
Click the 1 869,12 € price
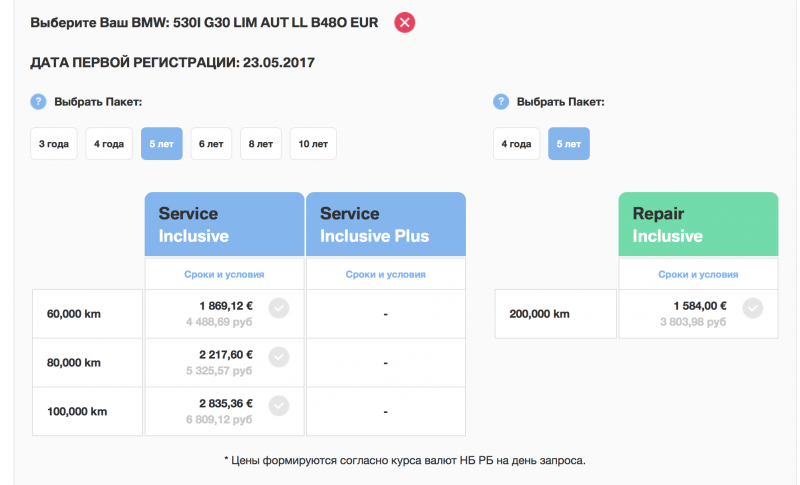226,306
